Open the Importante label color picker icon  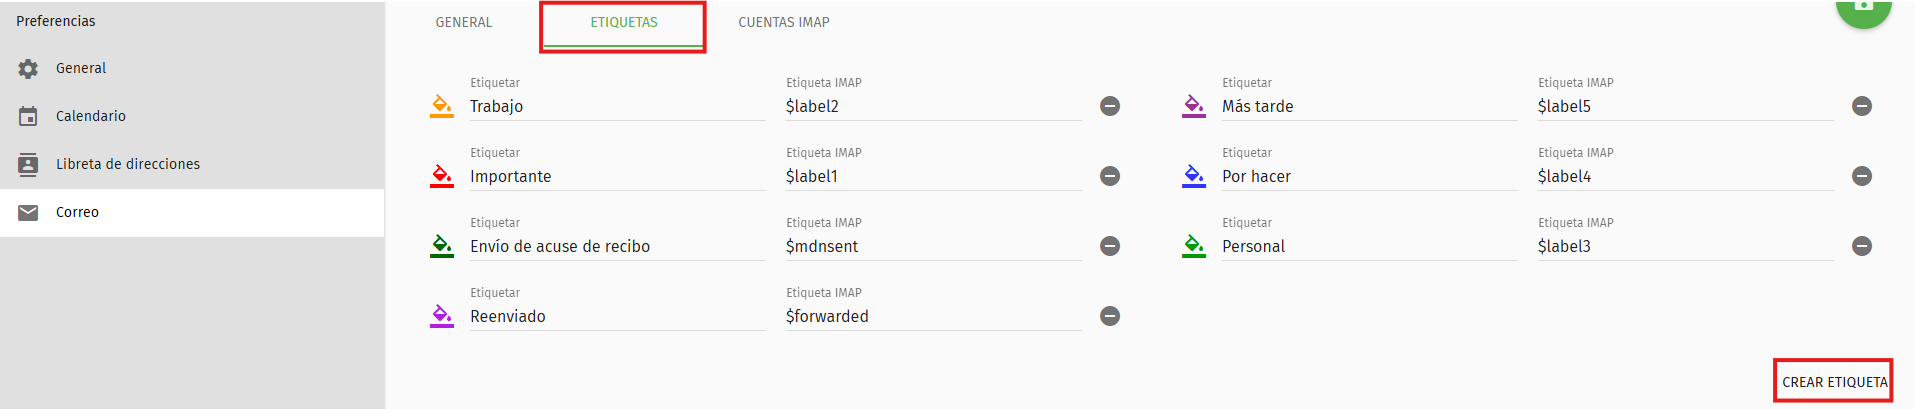point(442,176)
